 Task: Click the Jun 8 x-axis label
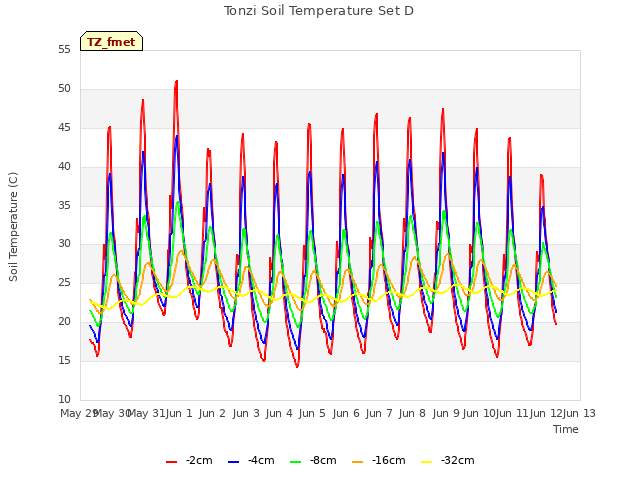click(412, 413)
